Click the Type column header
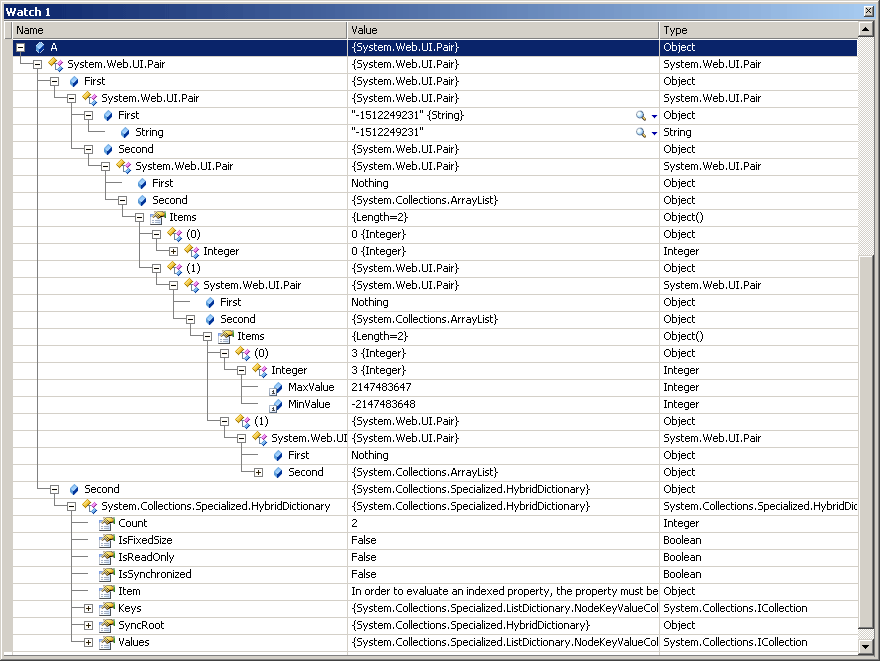 coord(758,30)
